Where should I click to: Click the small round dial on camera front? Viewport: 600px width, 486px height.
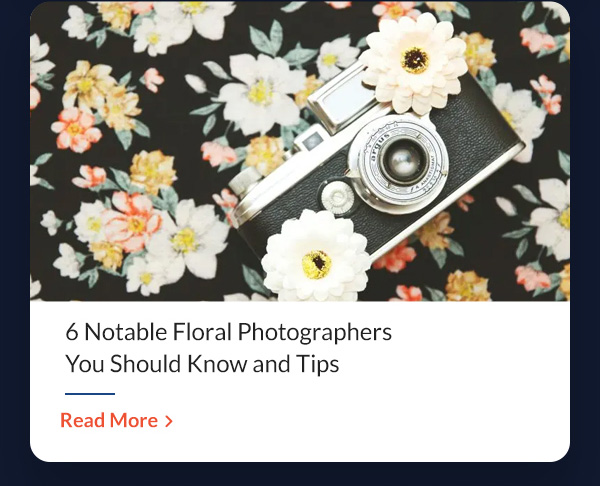(338, 197)
